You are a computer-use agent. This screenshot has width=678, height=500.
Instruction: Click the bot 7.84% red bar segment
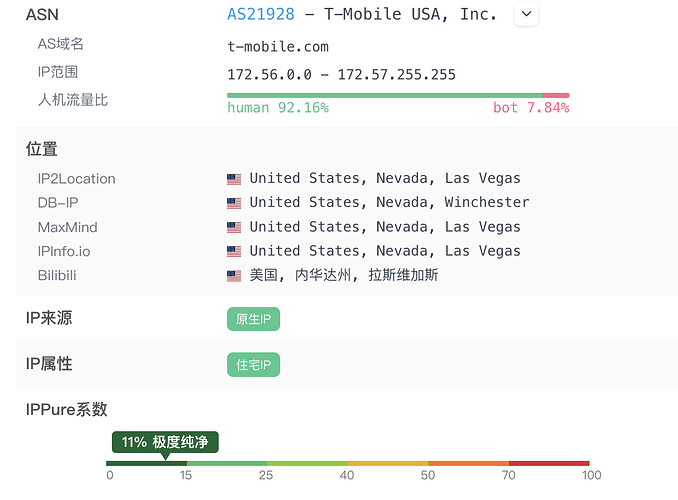click(556, 95)
